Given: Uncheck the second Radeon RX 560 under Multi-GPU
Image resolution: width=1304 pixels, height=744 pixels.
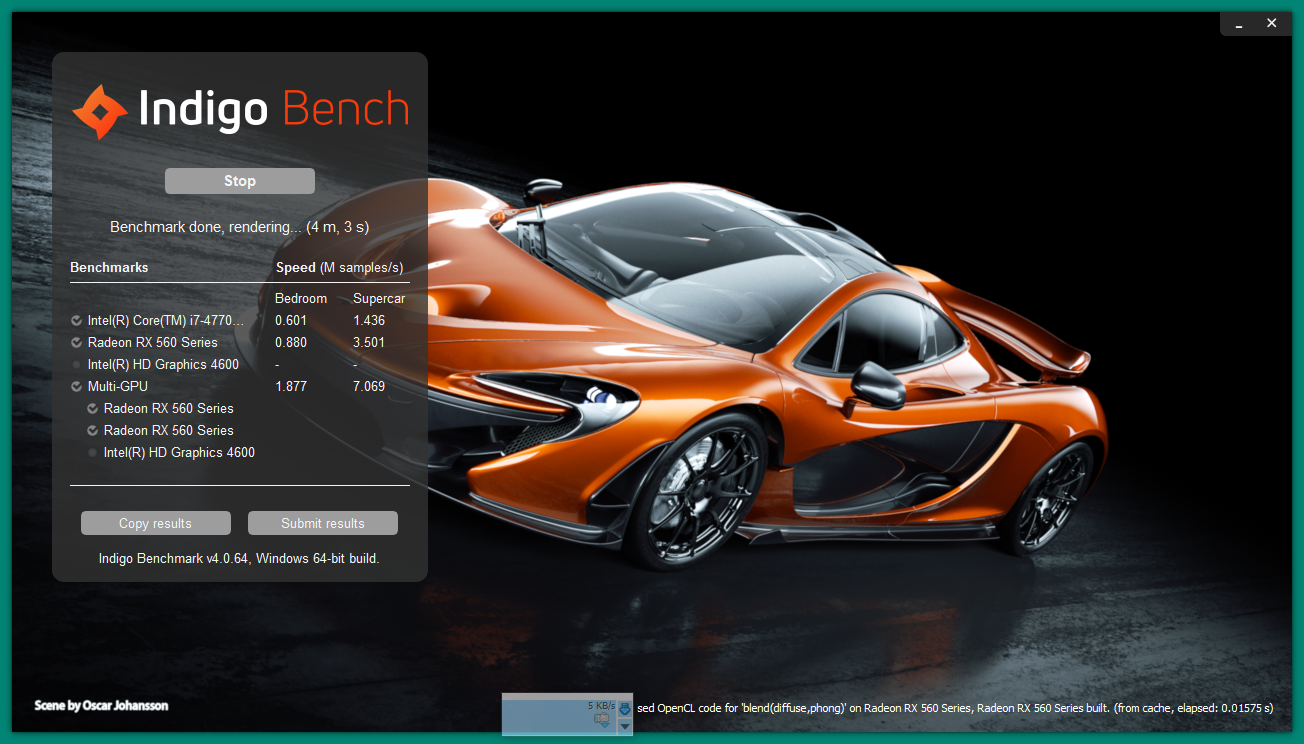Looking at the screenshot, I should [x=93, y=431].
